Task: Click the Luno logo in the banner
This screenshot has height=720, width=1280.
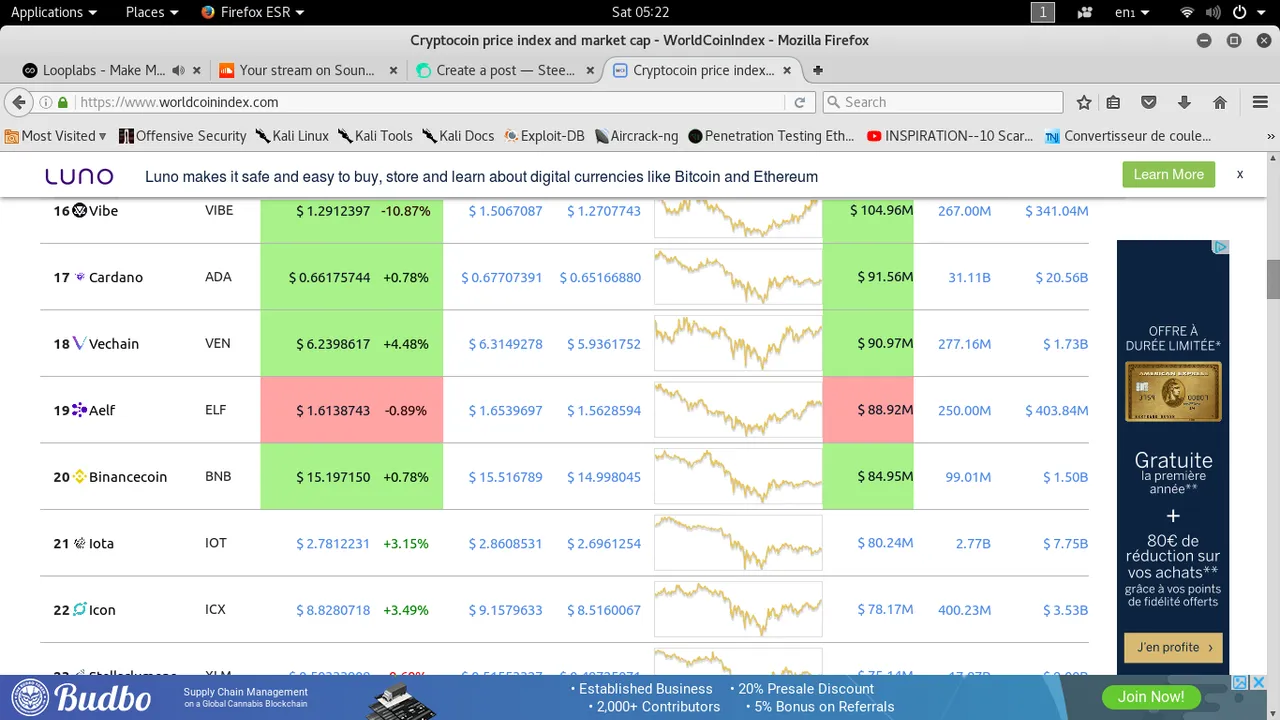Action: pos(79,176)
